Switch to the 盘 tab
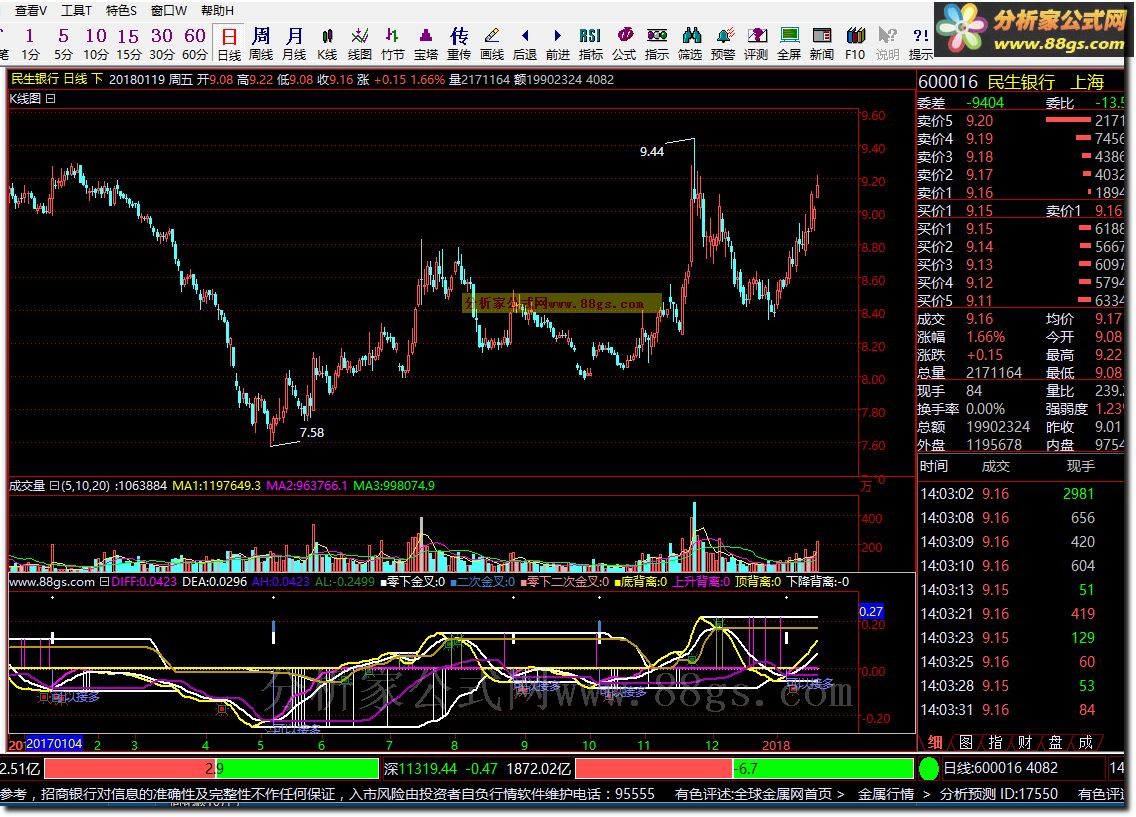This screenshot has width=1136, height=817. (1056, 742)
